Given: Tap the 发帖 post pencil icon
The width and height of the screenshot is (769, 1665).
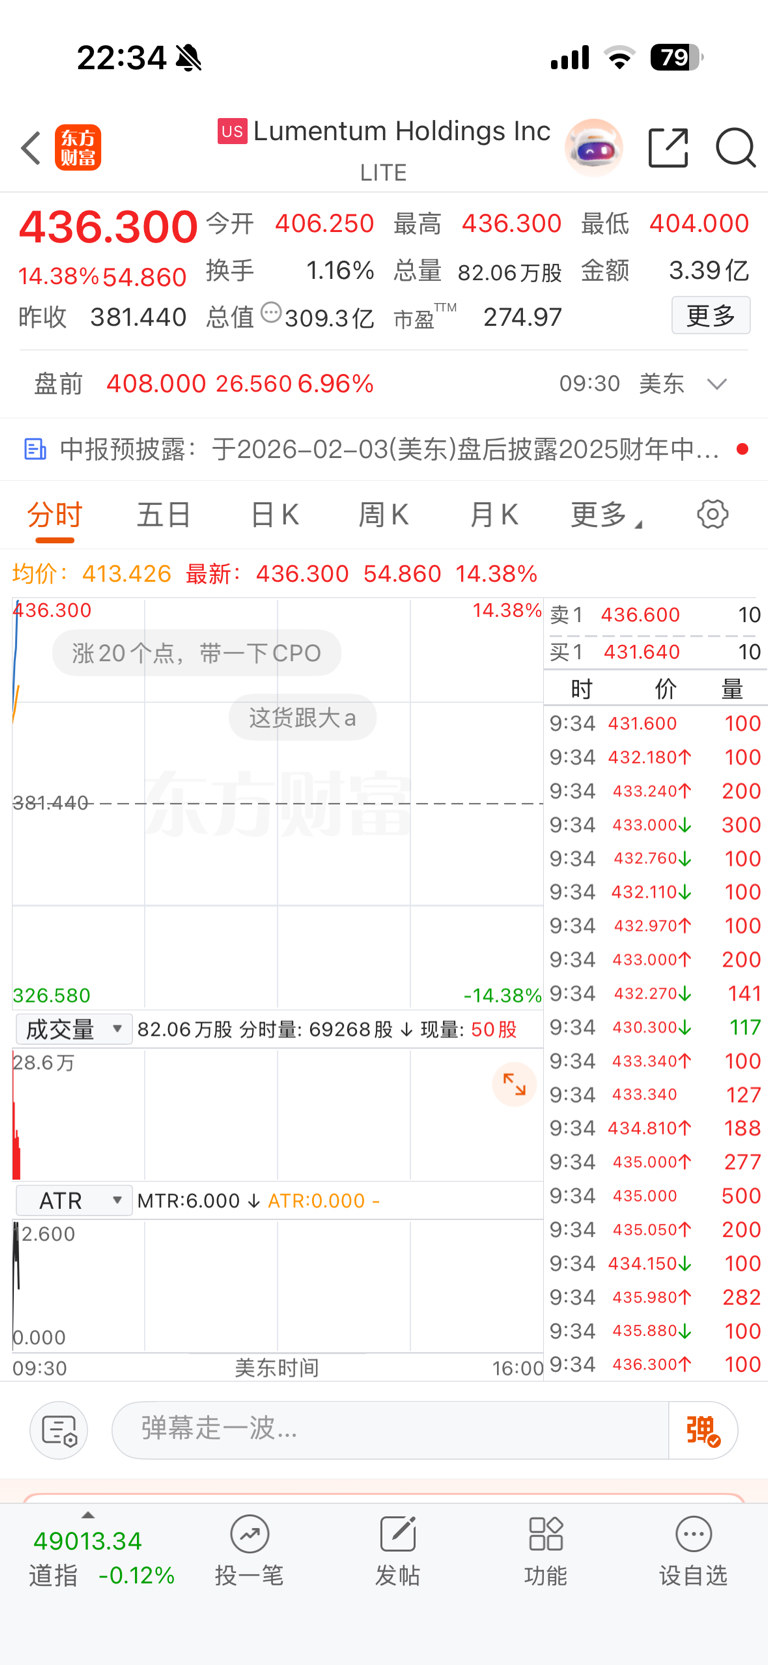Looking at the screenshot, I should (x=397, y=1534).
